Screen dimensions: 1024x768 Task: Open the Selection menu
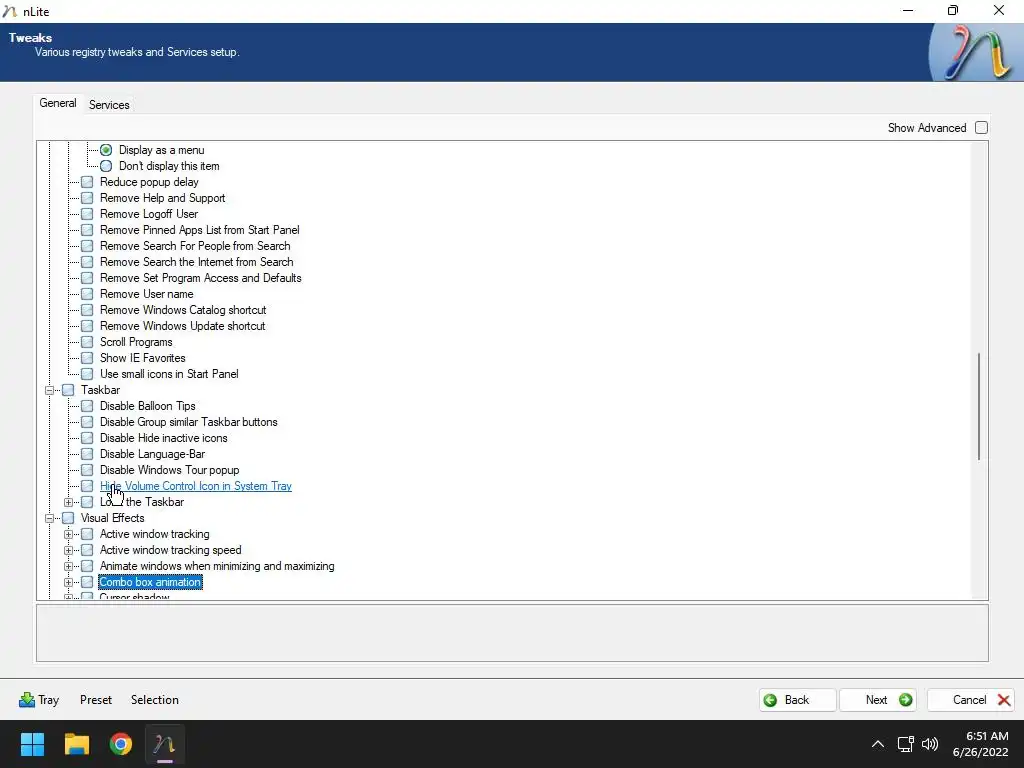coord(155,699)
